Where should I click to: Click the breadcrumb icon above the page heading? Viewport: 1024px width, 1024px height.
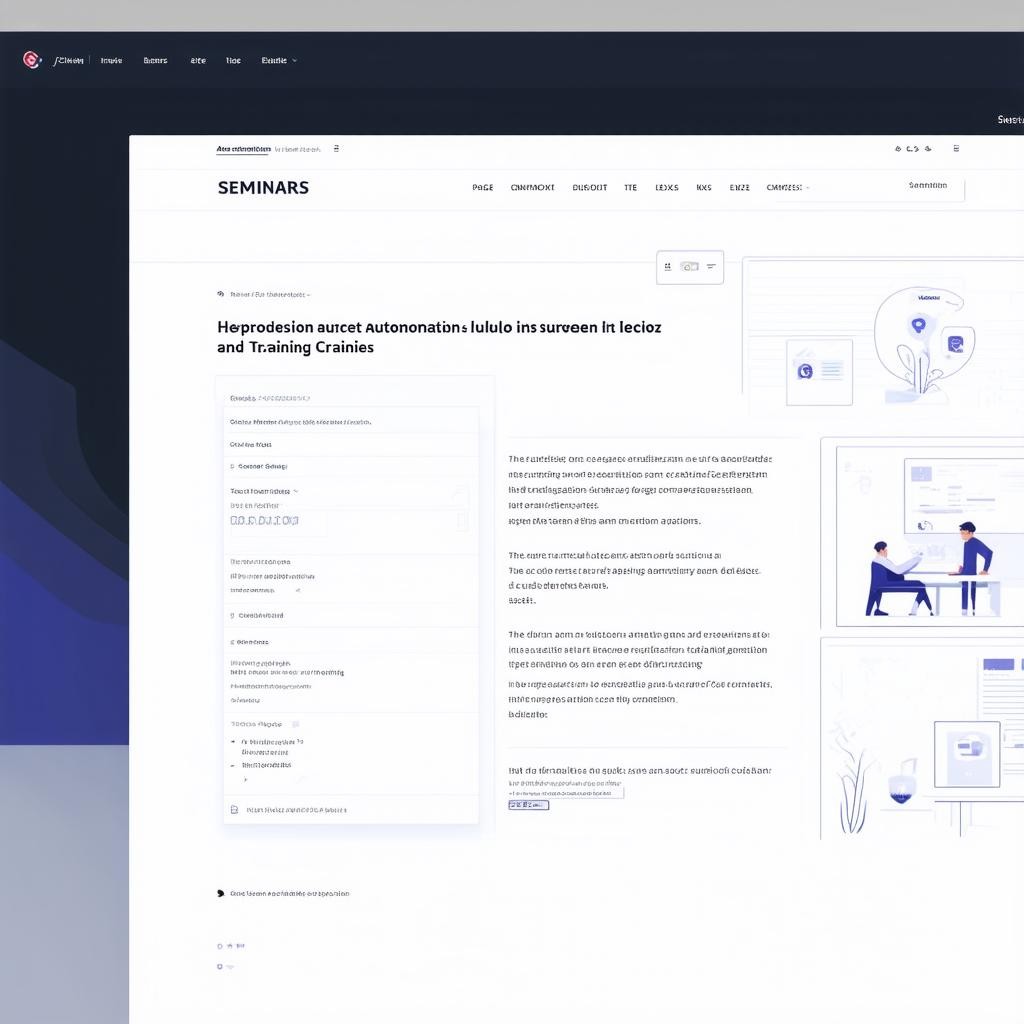[x=220, y=295]
